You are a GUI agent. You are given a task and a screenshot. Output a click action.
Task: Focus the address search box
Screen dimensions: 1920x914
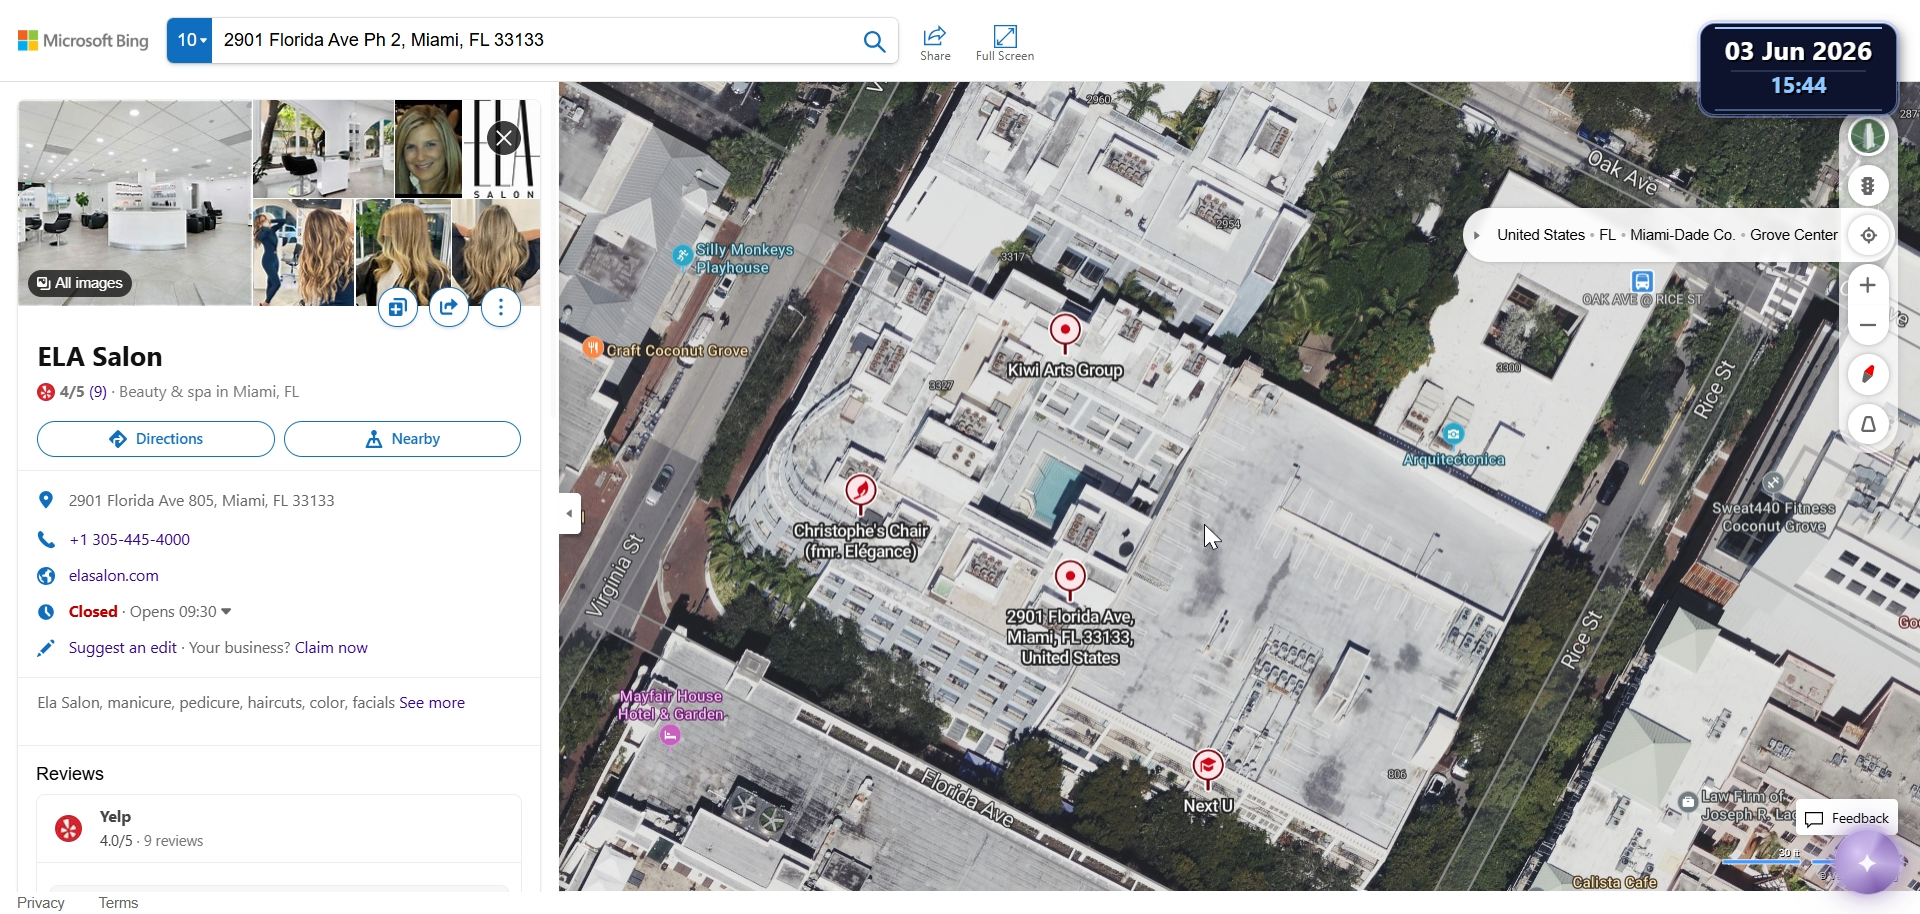coord(534,40)
